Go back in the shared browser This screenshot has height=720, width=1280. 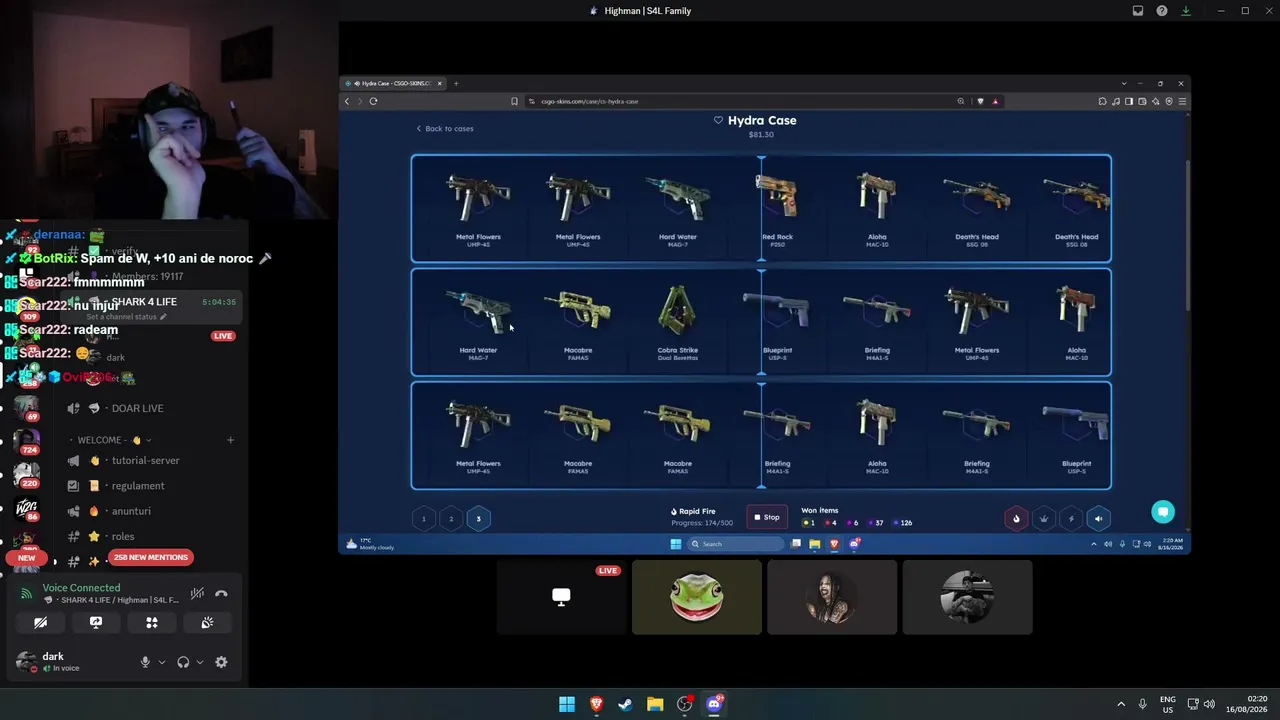click(347, 101)
